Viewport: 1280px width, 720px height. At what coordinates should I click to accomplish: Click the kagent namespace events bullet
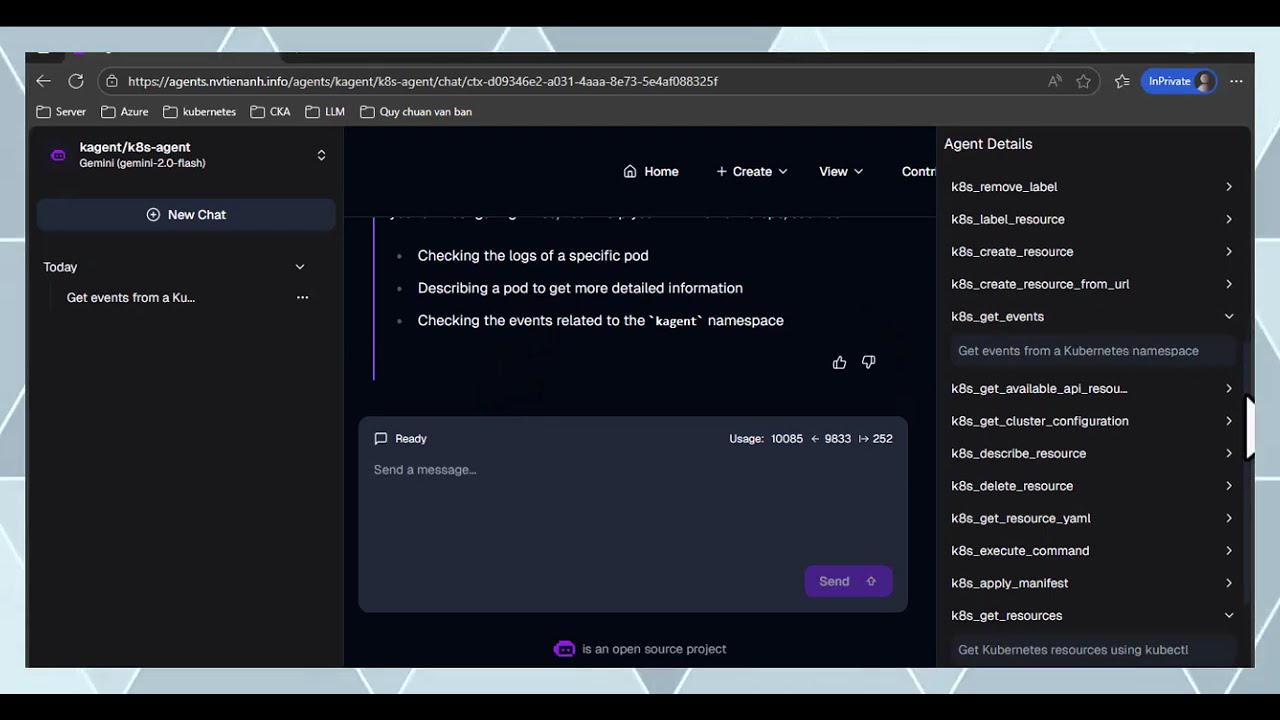click(600, 321)
